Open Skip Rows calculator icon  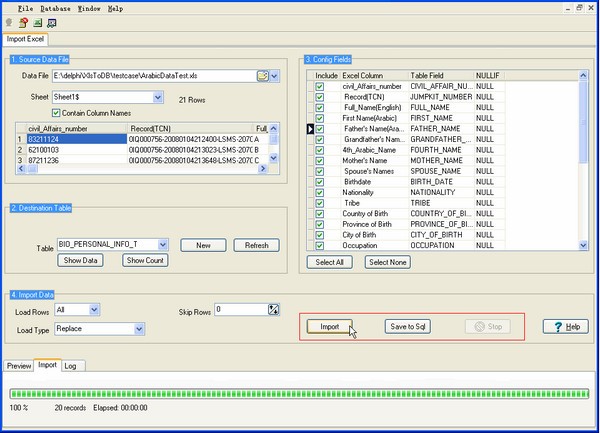point(272,310)
